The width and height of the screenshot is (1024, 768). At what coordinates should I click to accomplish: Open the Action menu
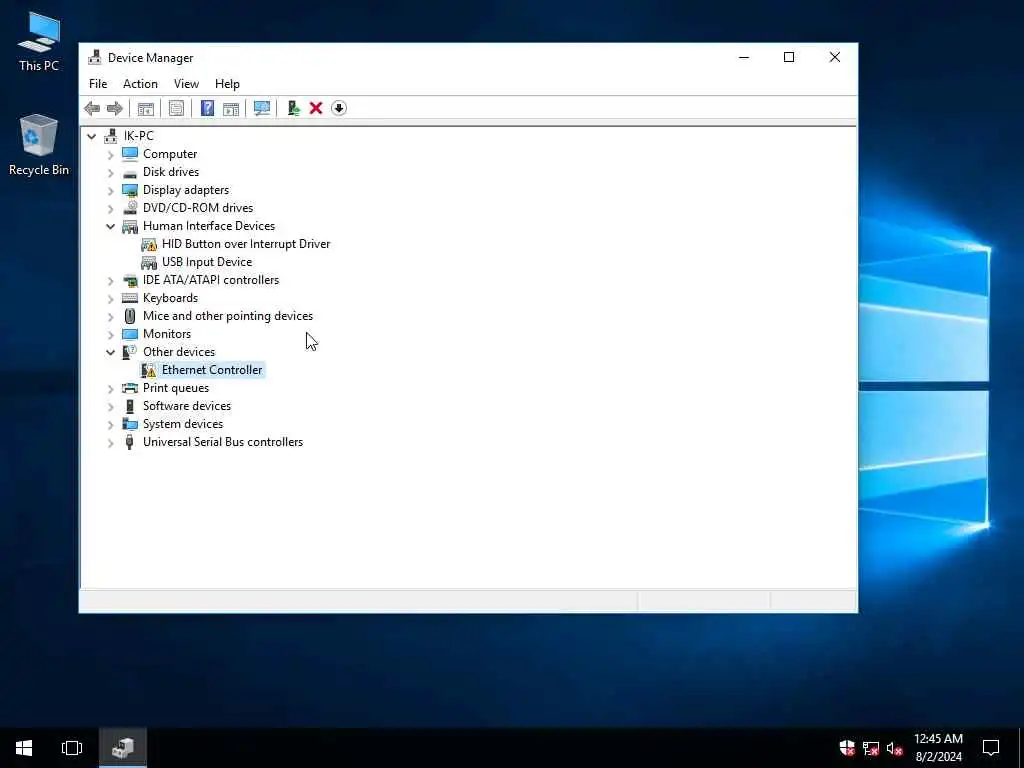tap(140, 84)
